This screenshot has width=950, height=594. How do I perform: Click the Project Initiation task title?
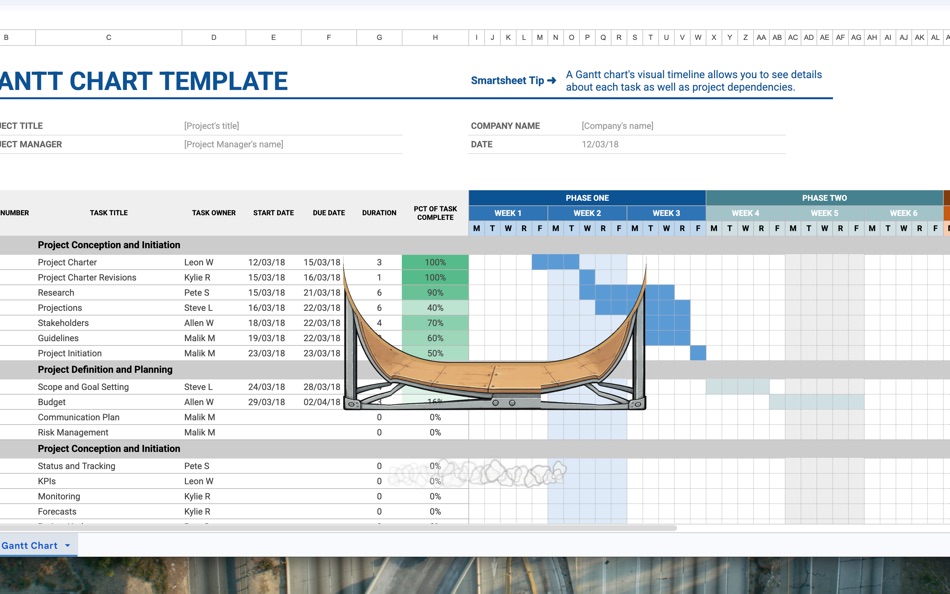coord(70,353)
